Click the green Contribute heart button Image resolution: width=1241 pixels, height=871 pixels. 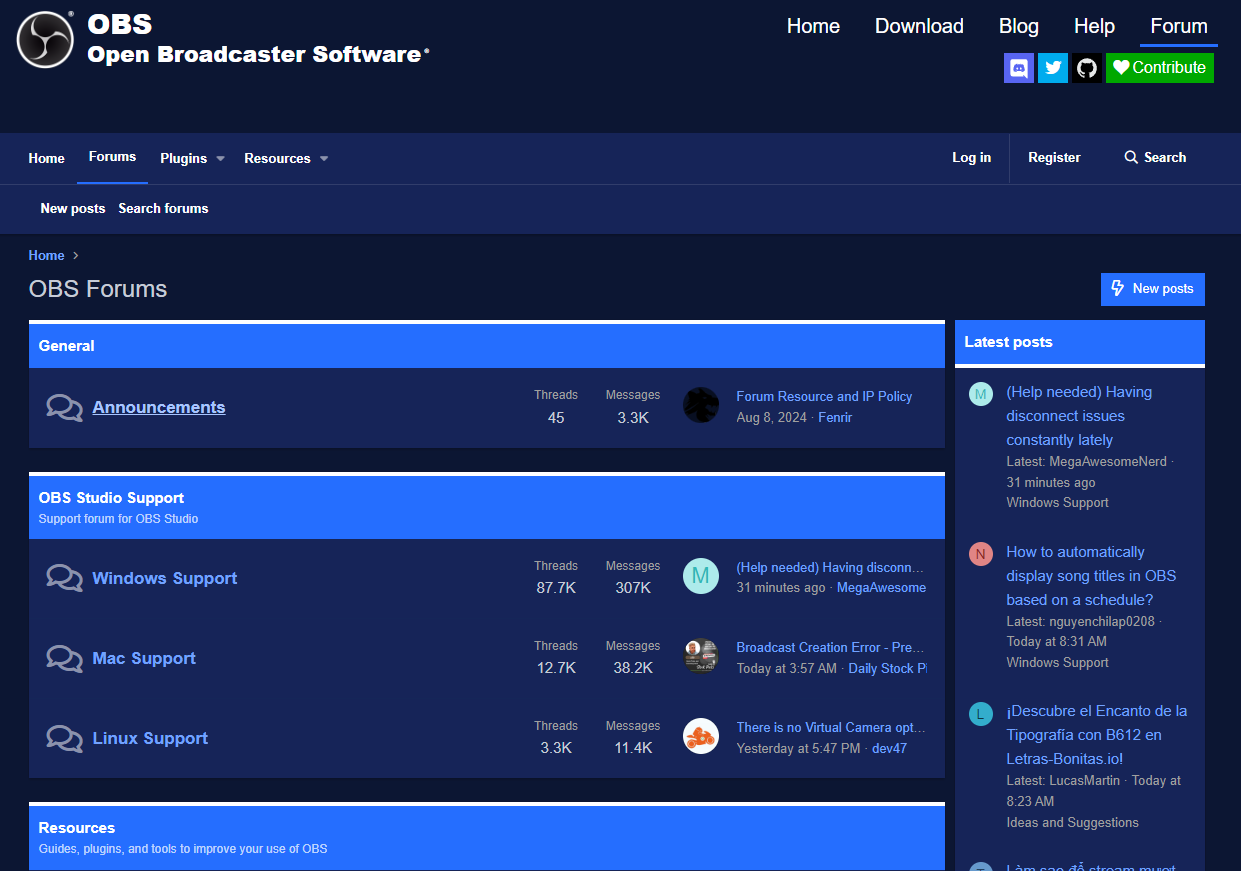(x=1160, y=68)
